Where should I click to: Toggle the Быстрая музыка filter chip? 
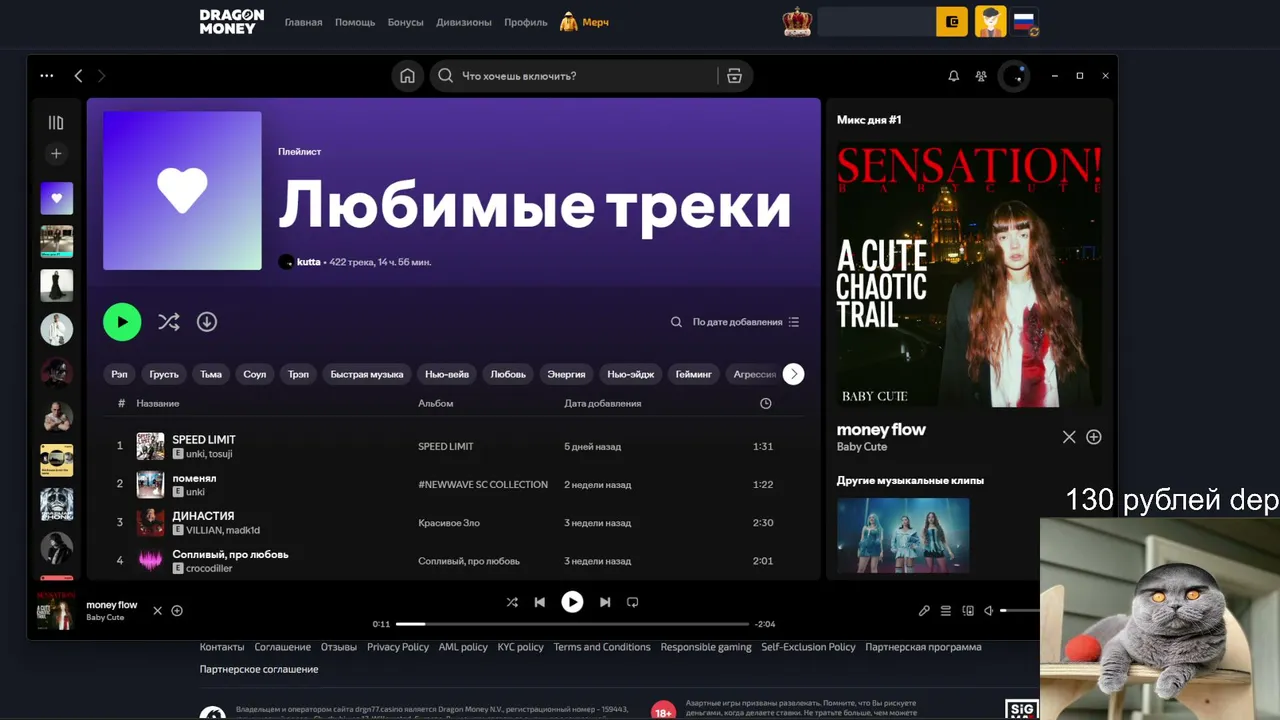(x=367, y=374)
